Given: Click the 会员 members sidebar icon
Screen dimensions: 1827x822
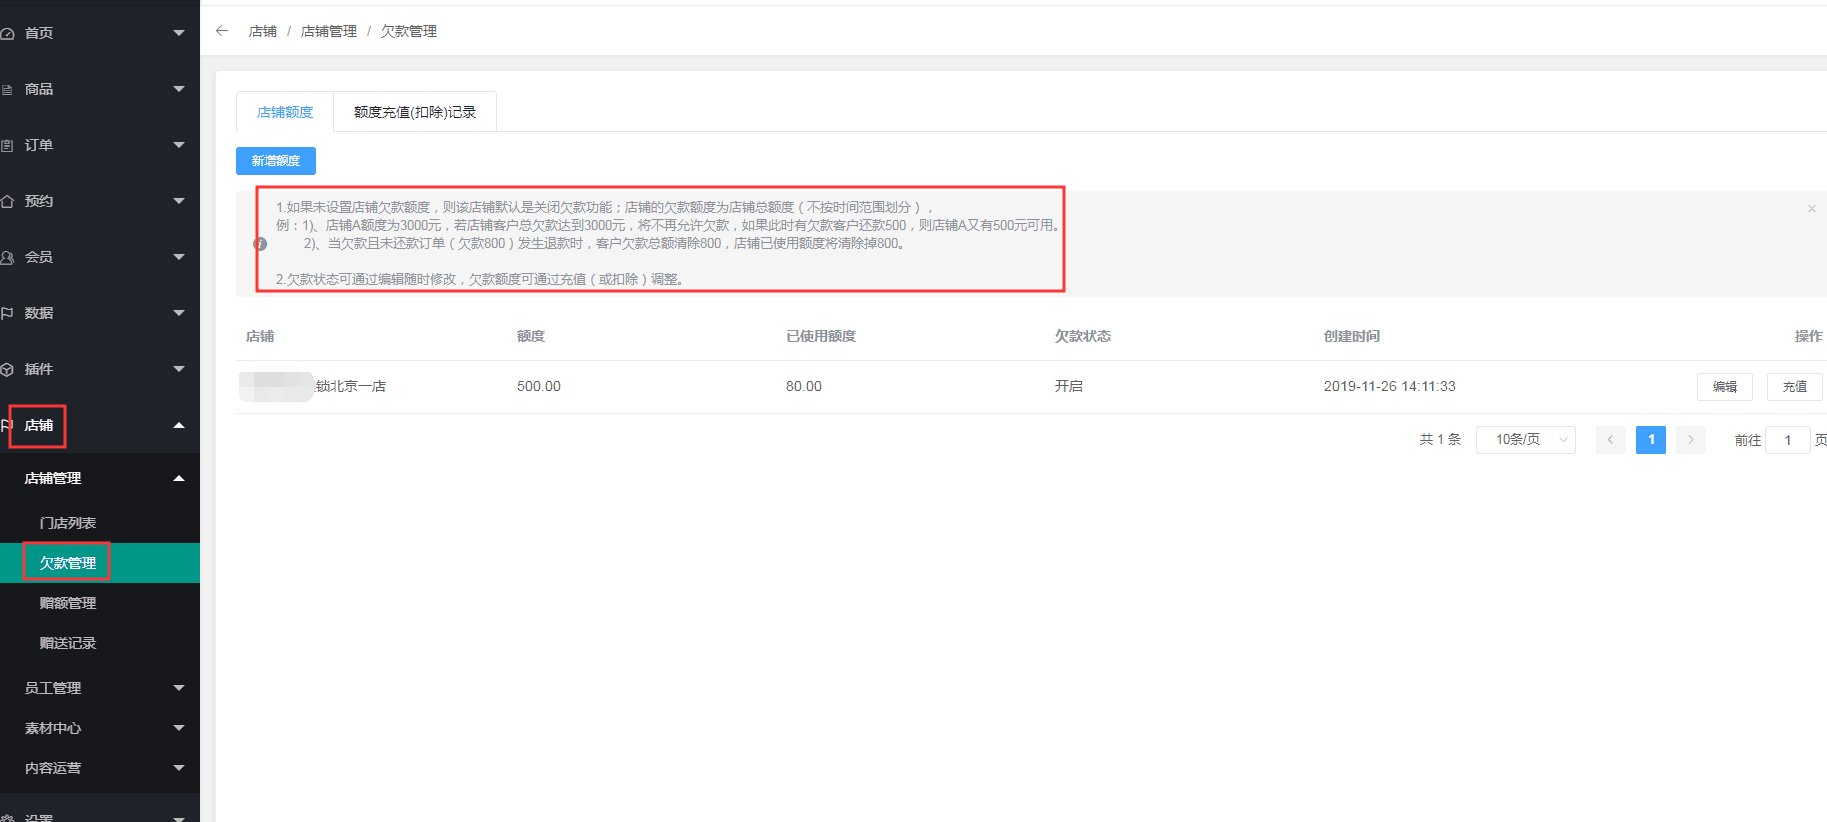Looking at the screenshot, I should (7, 257).
